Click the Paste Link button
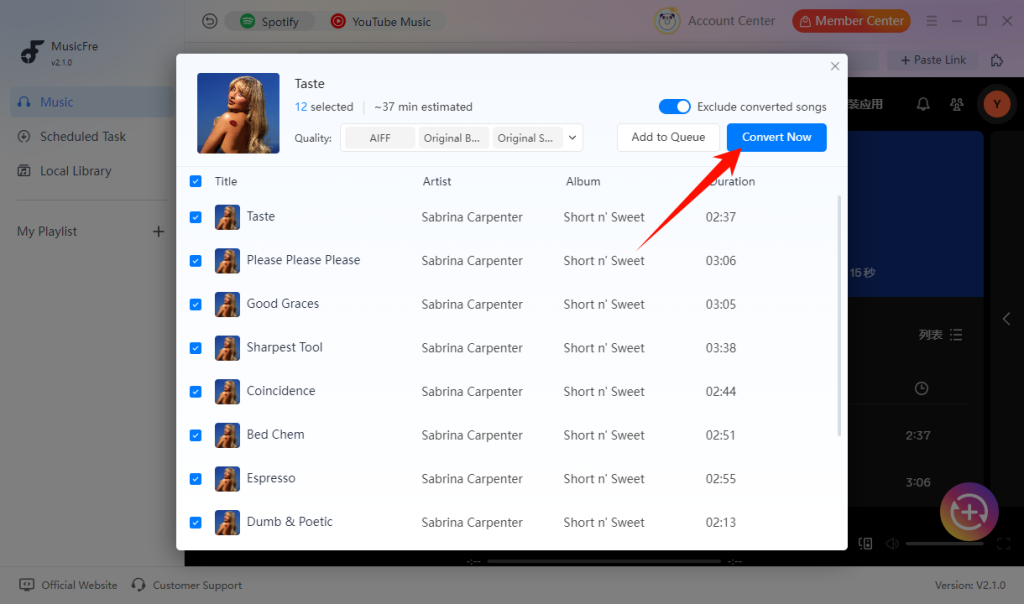1024x604 pixels. (933, 60)
